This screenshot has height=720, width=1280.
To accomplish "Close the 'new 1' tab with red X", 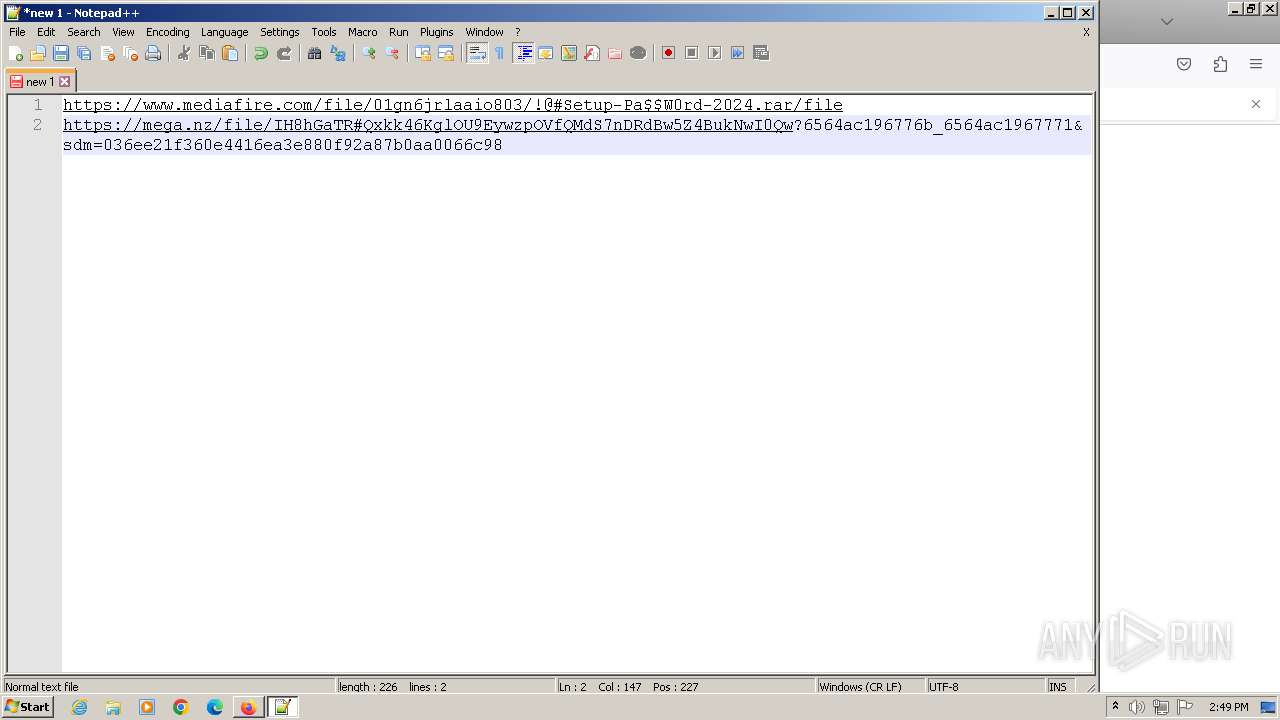I will pyautogui.click(x=65, y=82).
